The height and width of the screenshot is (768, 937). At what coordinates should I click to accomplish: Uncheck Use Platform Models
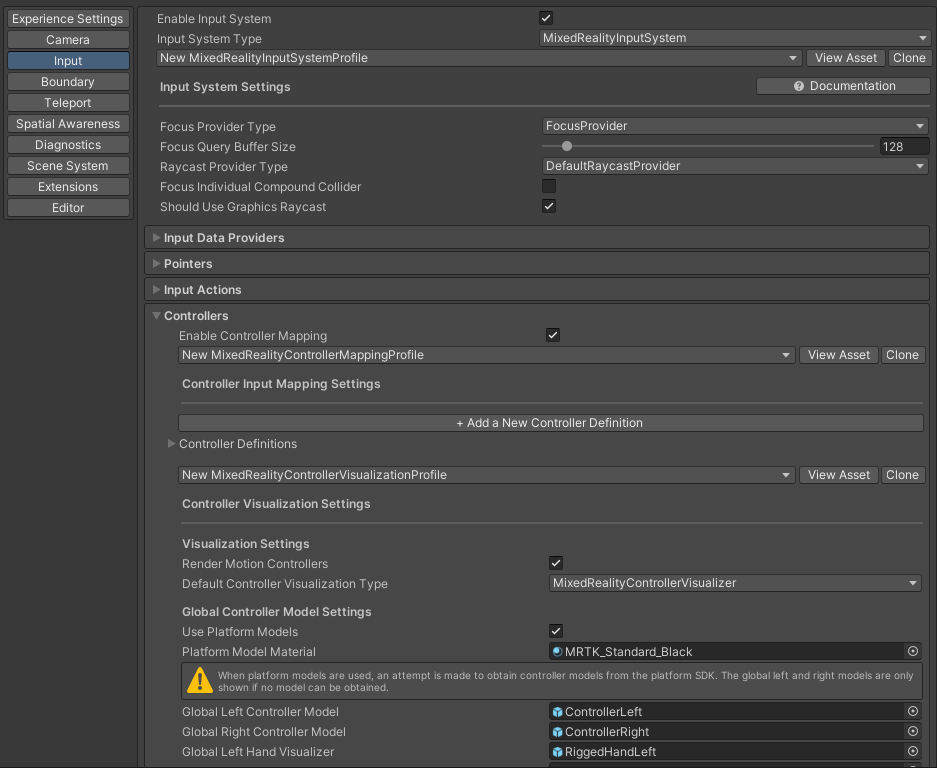click(555, 631)
